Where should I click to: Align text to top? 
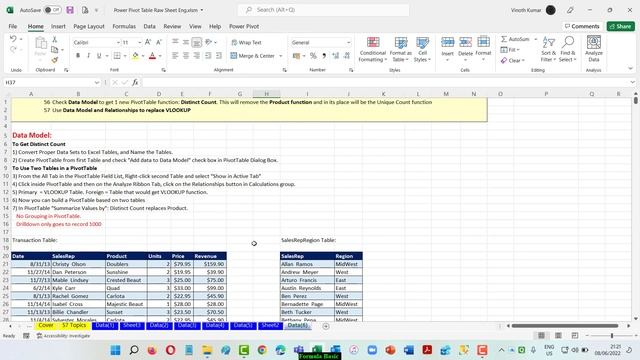click(x=175, y=42)
